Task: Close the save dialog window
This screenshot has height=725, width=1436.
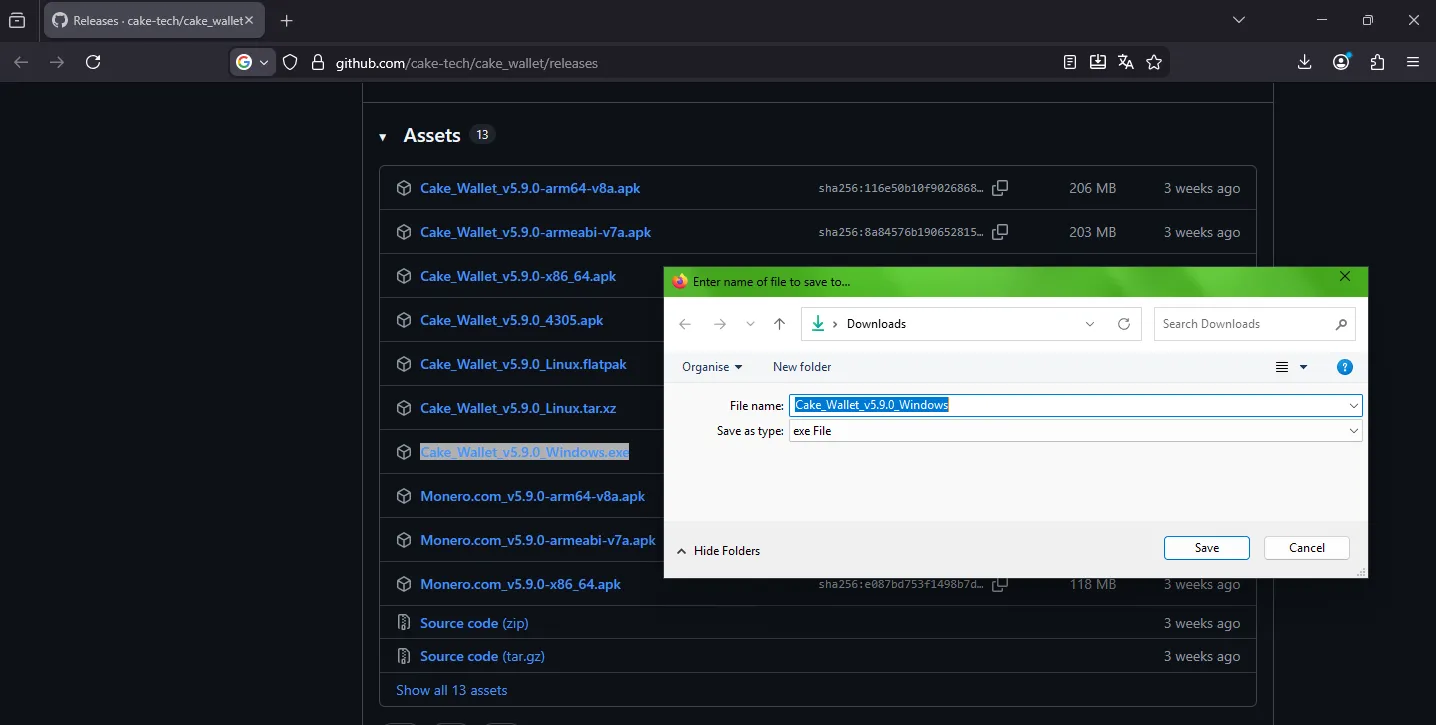Action: click(1345, 277)
